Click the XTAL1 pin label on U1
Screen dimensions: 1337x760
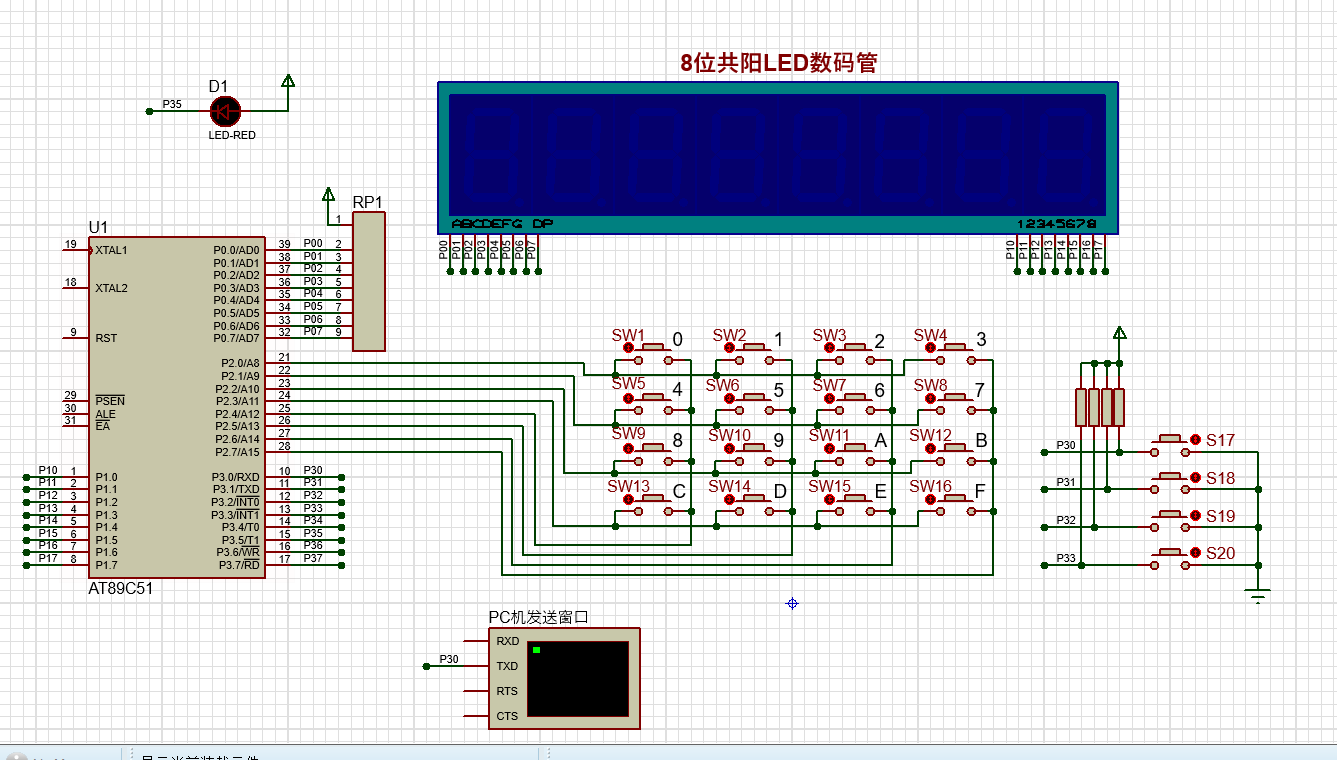[112, 250]
